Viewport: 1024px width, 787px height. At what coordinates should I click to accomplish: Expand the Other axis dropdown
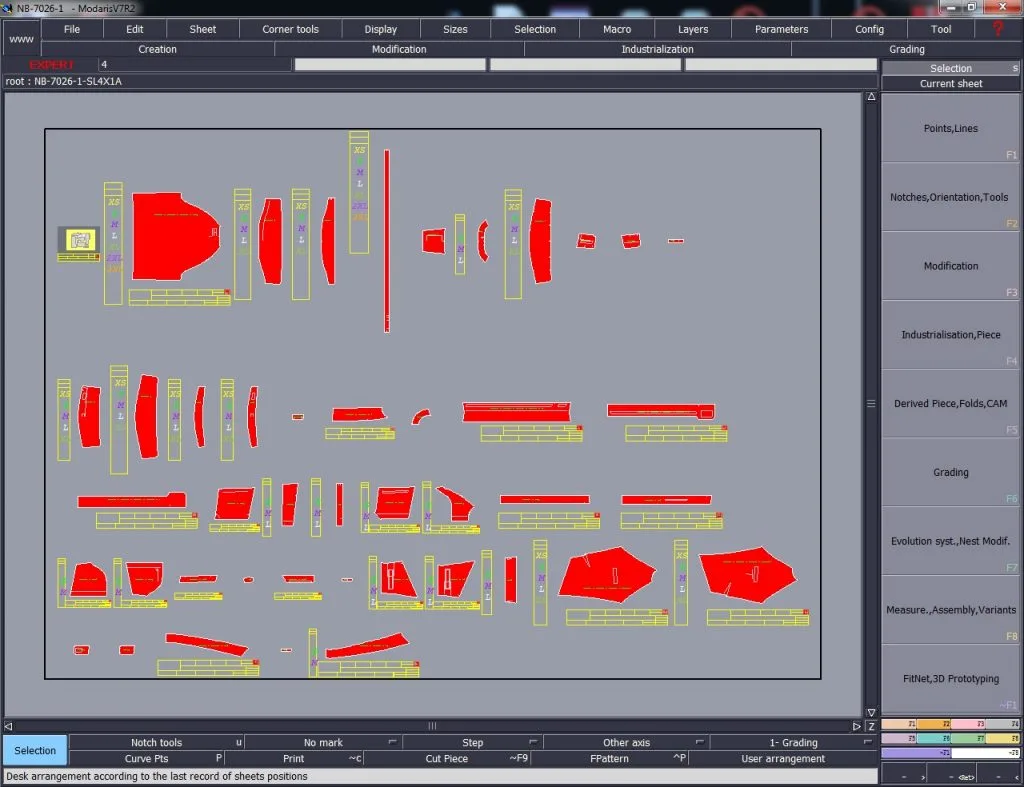click(626, 743)
